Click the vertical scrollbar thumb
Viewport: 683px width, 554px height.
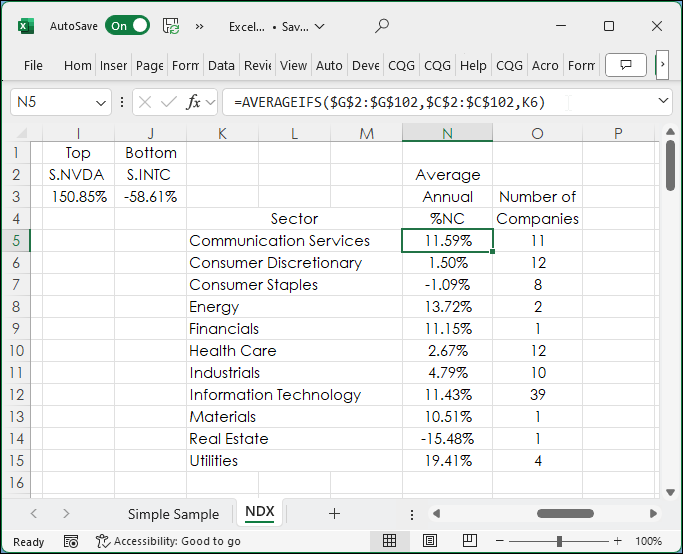pyautogui.click(x=670, y=166)
